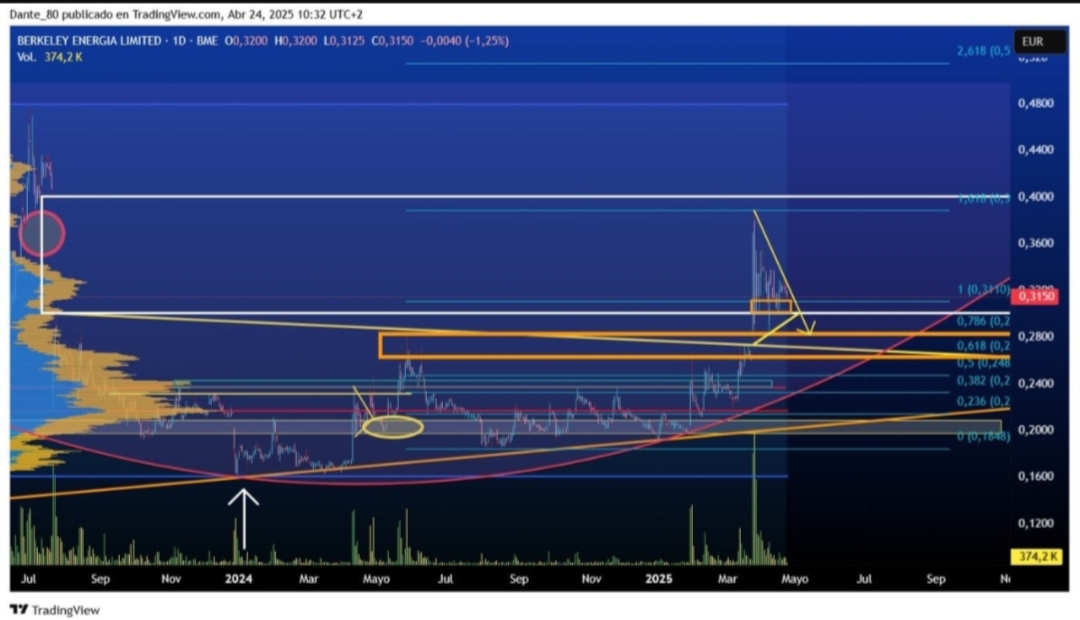Click the 0,618 Fibonacci level label
The image size is (1080, 620).
click(x=983, y=346)
